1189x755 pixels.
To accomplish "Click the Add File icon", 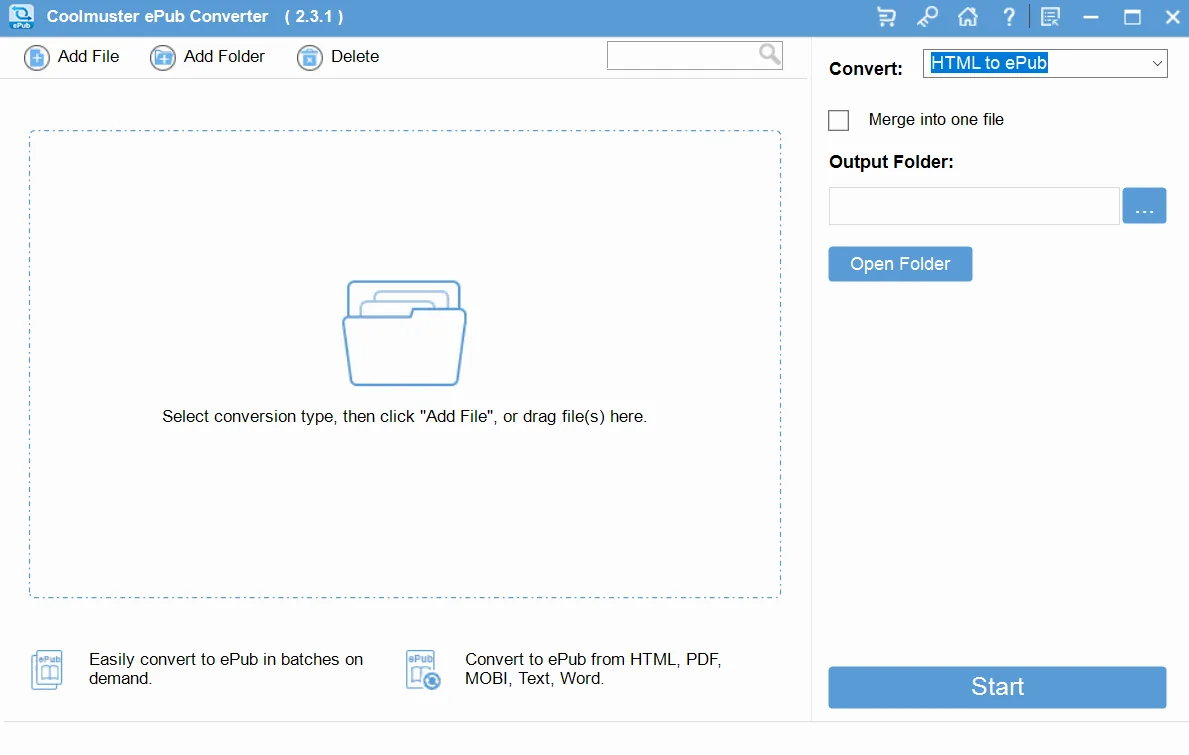I will tap(36, 58).
